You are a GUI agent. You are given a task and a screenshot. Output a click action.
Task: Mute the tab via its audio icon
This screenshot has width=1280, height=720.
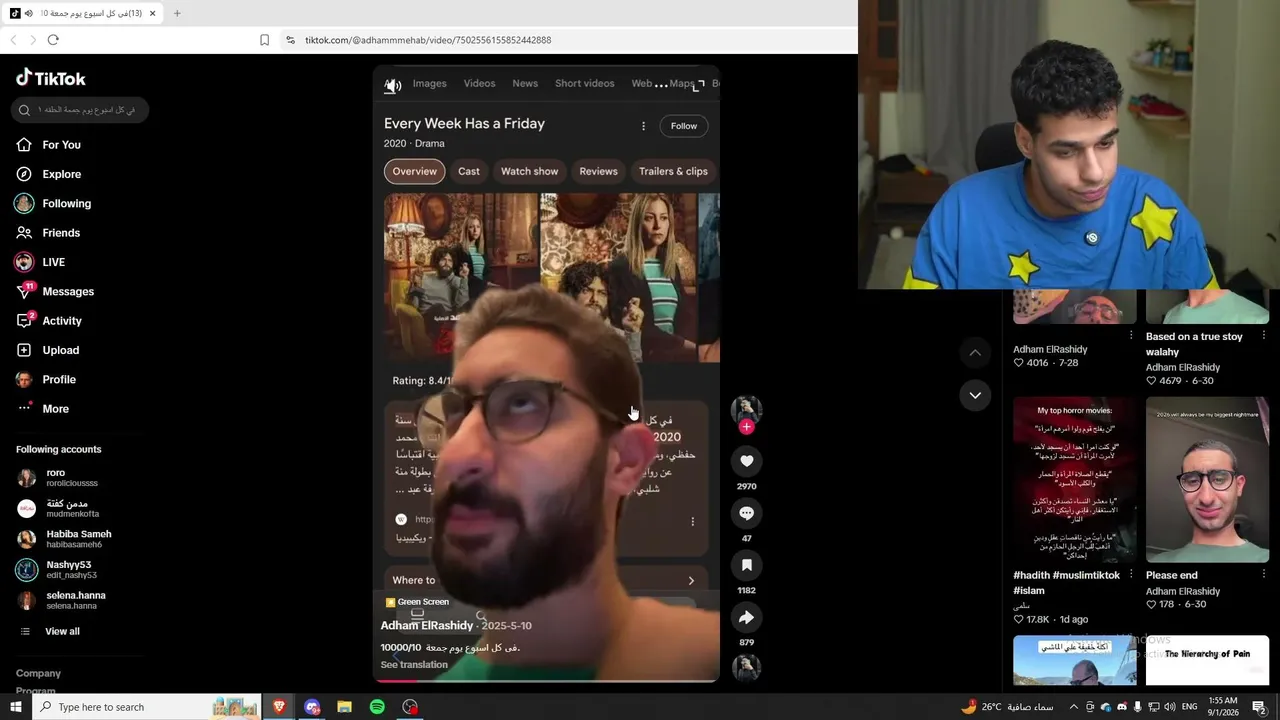point(28,13)
